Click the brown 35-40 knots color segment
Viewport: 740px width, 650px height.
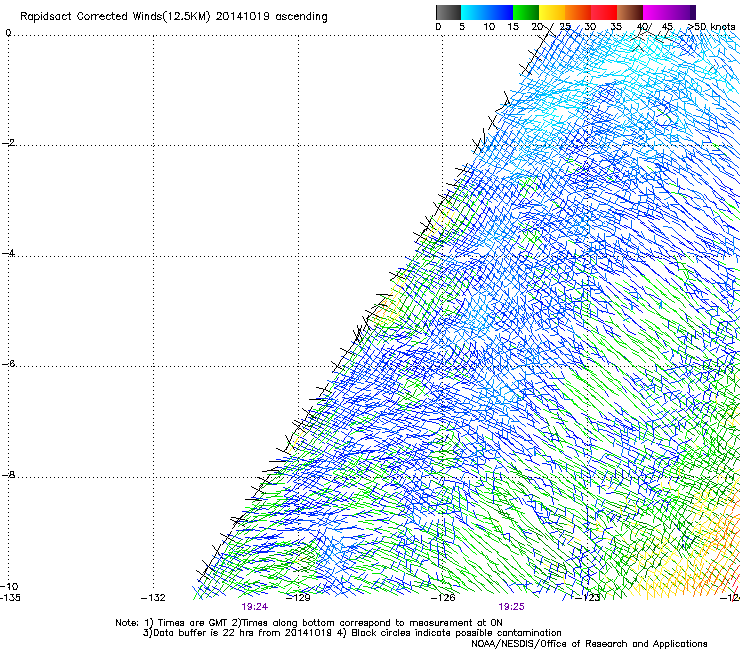[x=630, y=12]
